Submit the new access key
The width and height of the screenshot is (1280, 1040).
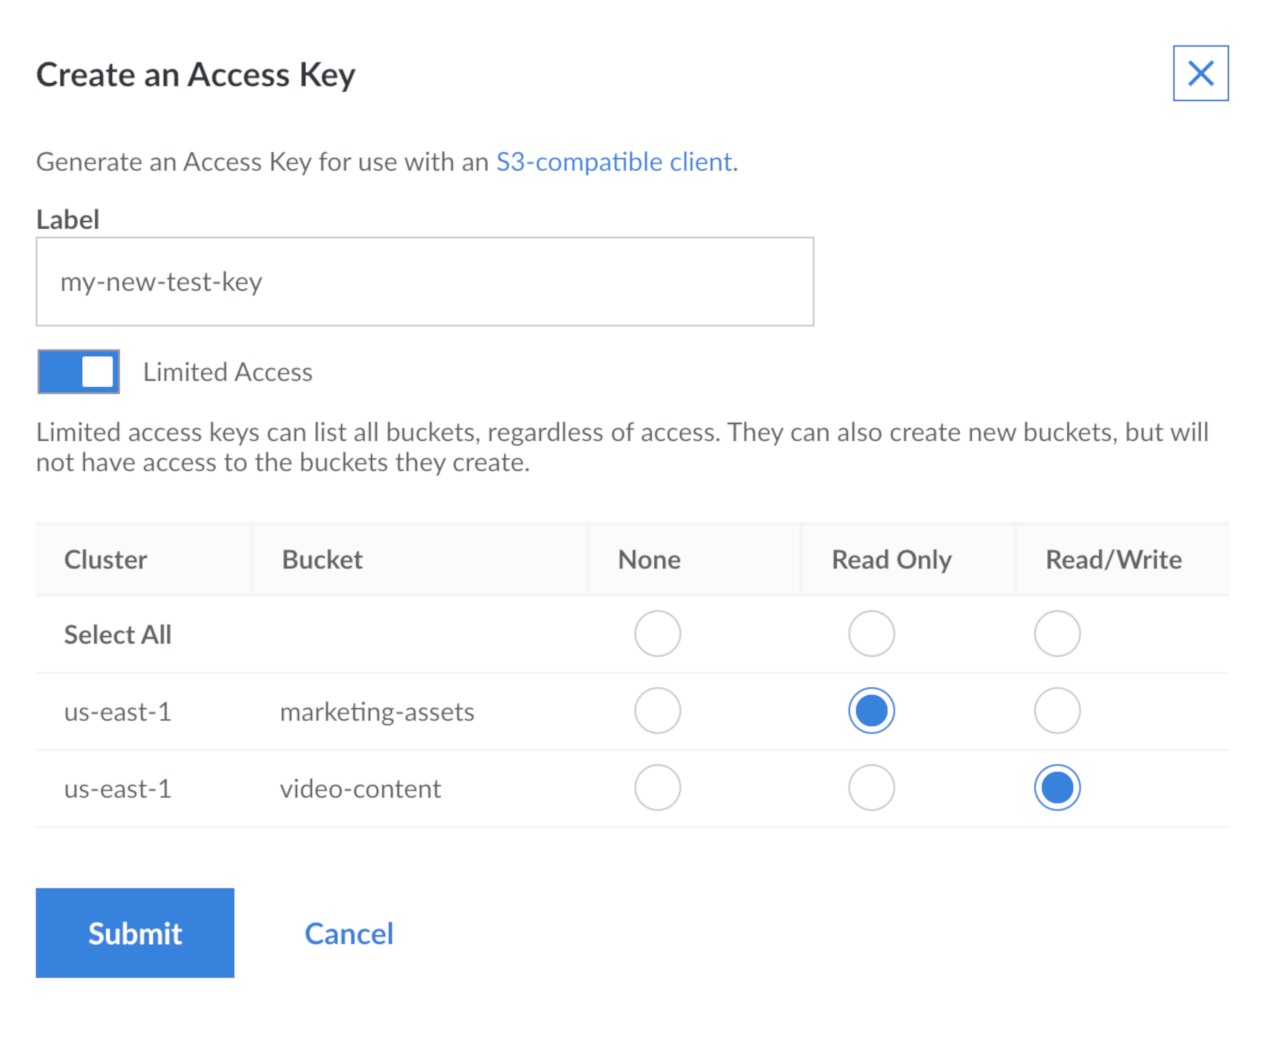tap(135, 932)
